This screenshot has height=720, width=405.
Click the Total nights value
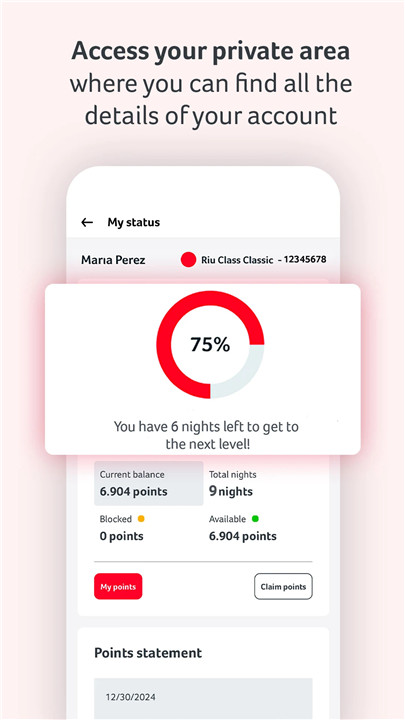coord(231,491)
